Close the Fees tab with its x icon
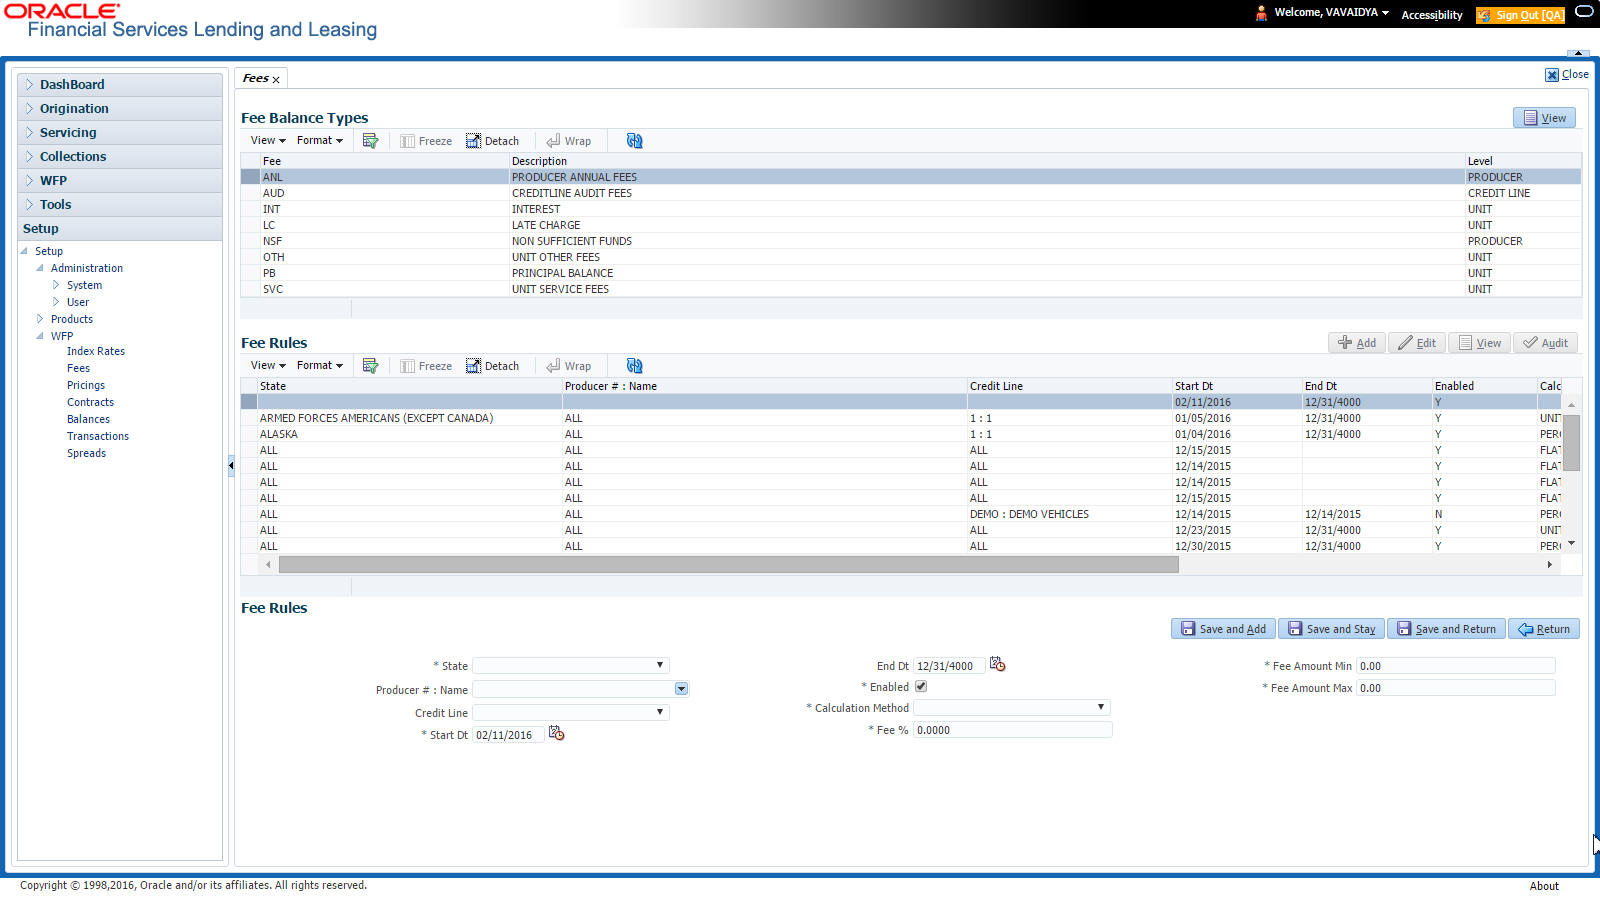 coord(276,80)
